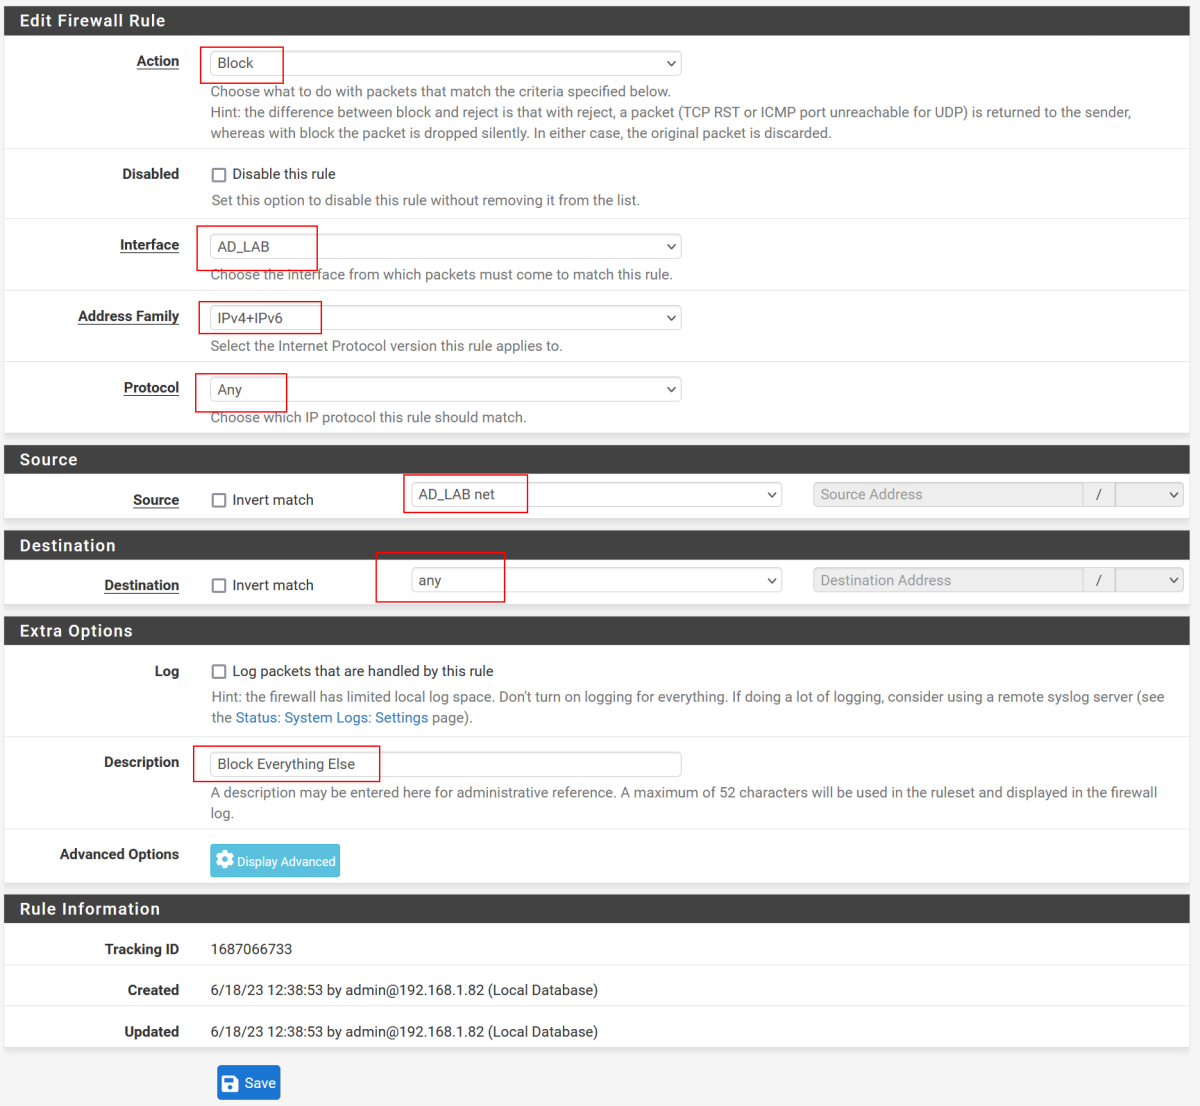Viewport: 1200px width, 1106px height.
Task: Click the Source Address input field
Action: 947,495
